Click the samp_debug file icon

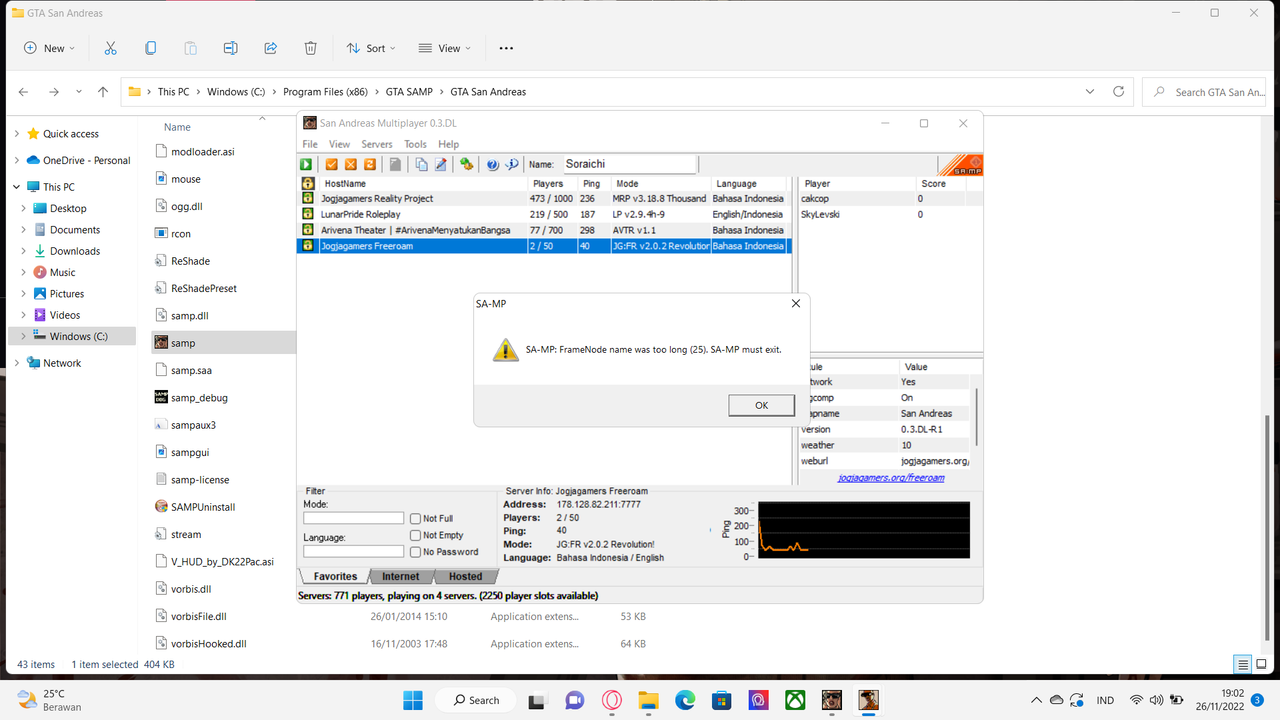point(161,397)
